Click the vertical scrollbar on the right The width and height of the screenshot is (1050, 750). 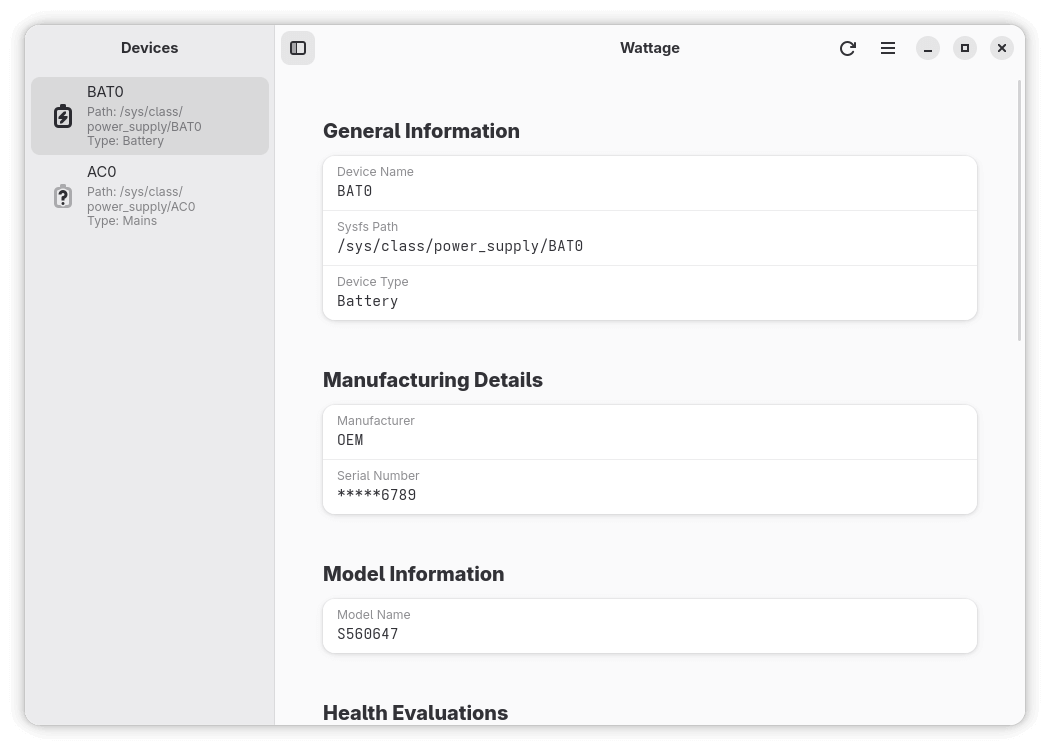point(1020,210)
